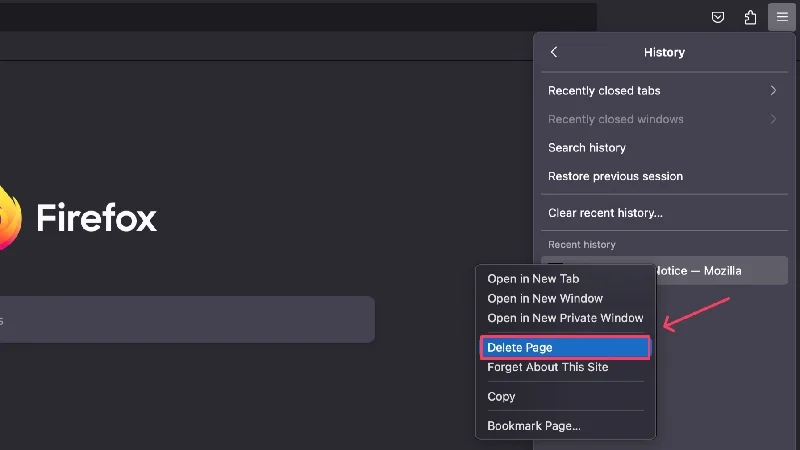Go back using the History panel arrow
Screen dimensions: 800x450
[554, 52]
